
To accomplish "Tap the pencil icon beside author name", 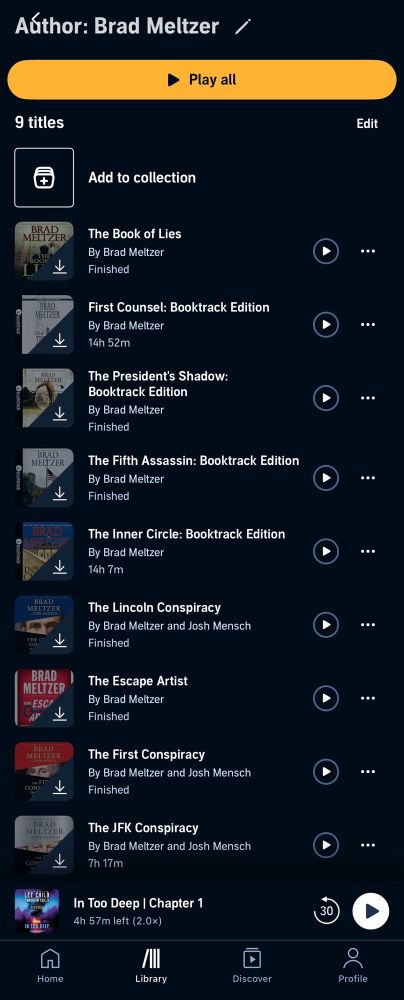I will (243, 27).
